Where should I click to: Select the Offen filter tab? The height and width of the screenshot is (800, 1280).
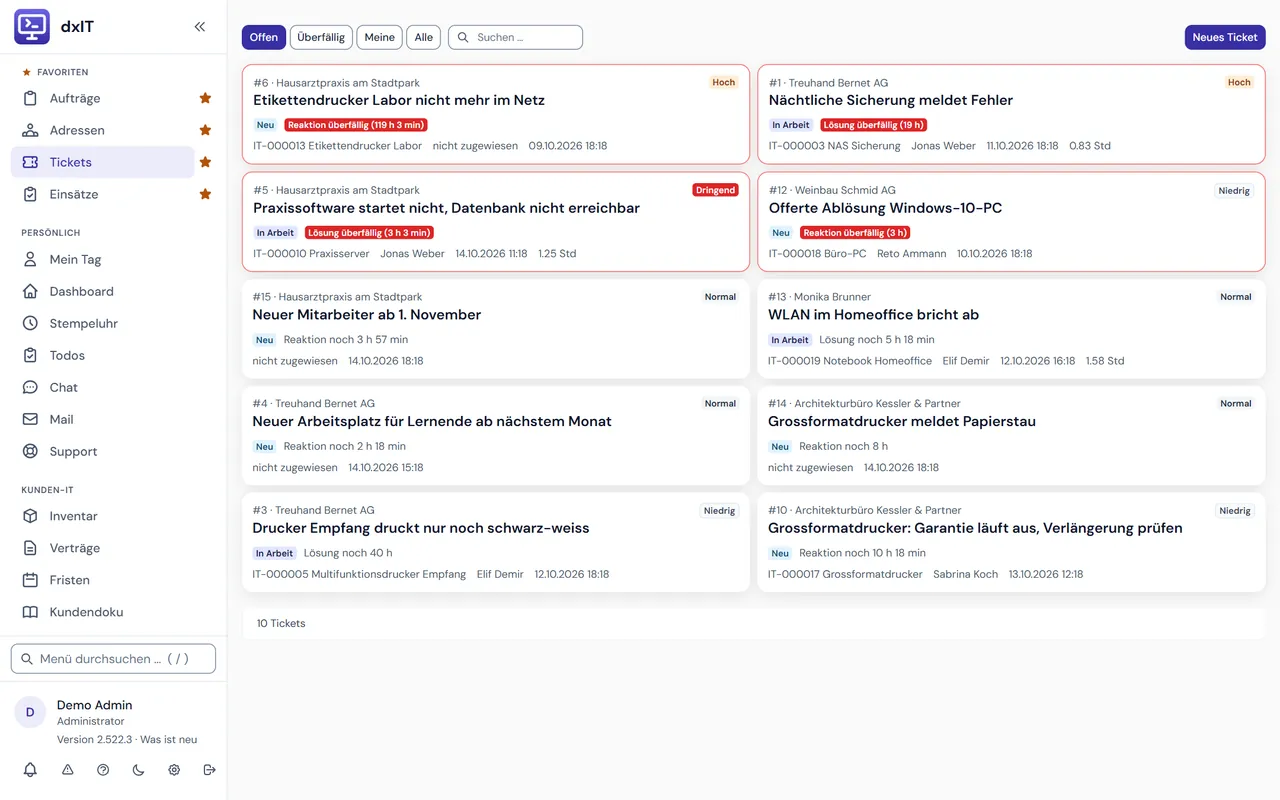coord(264,37)
